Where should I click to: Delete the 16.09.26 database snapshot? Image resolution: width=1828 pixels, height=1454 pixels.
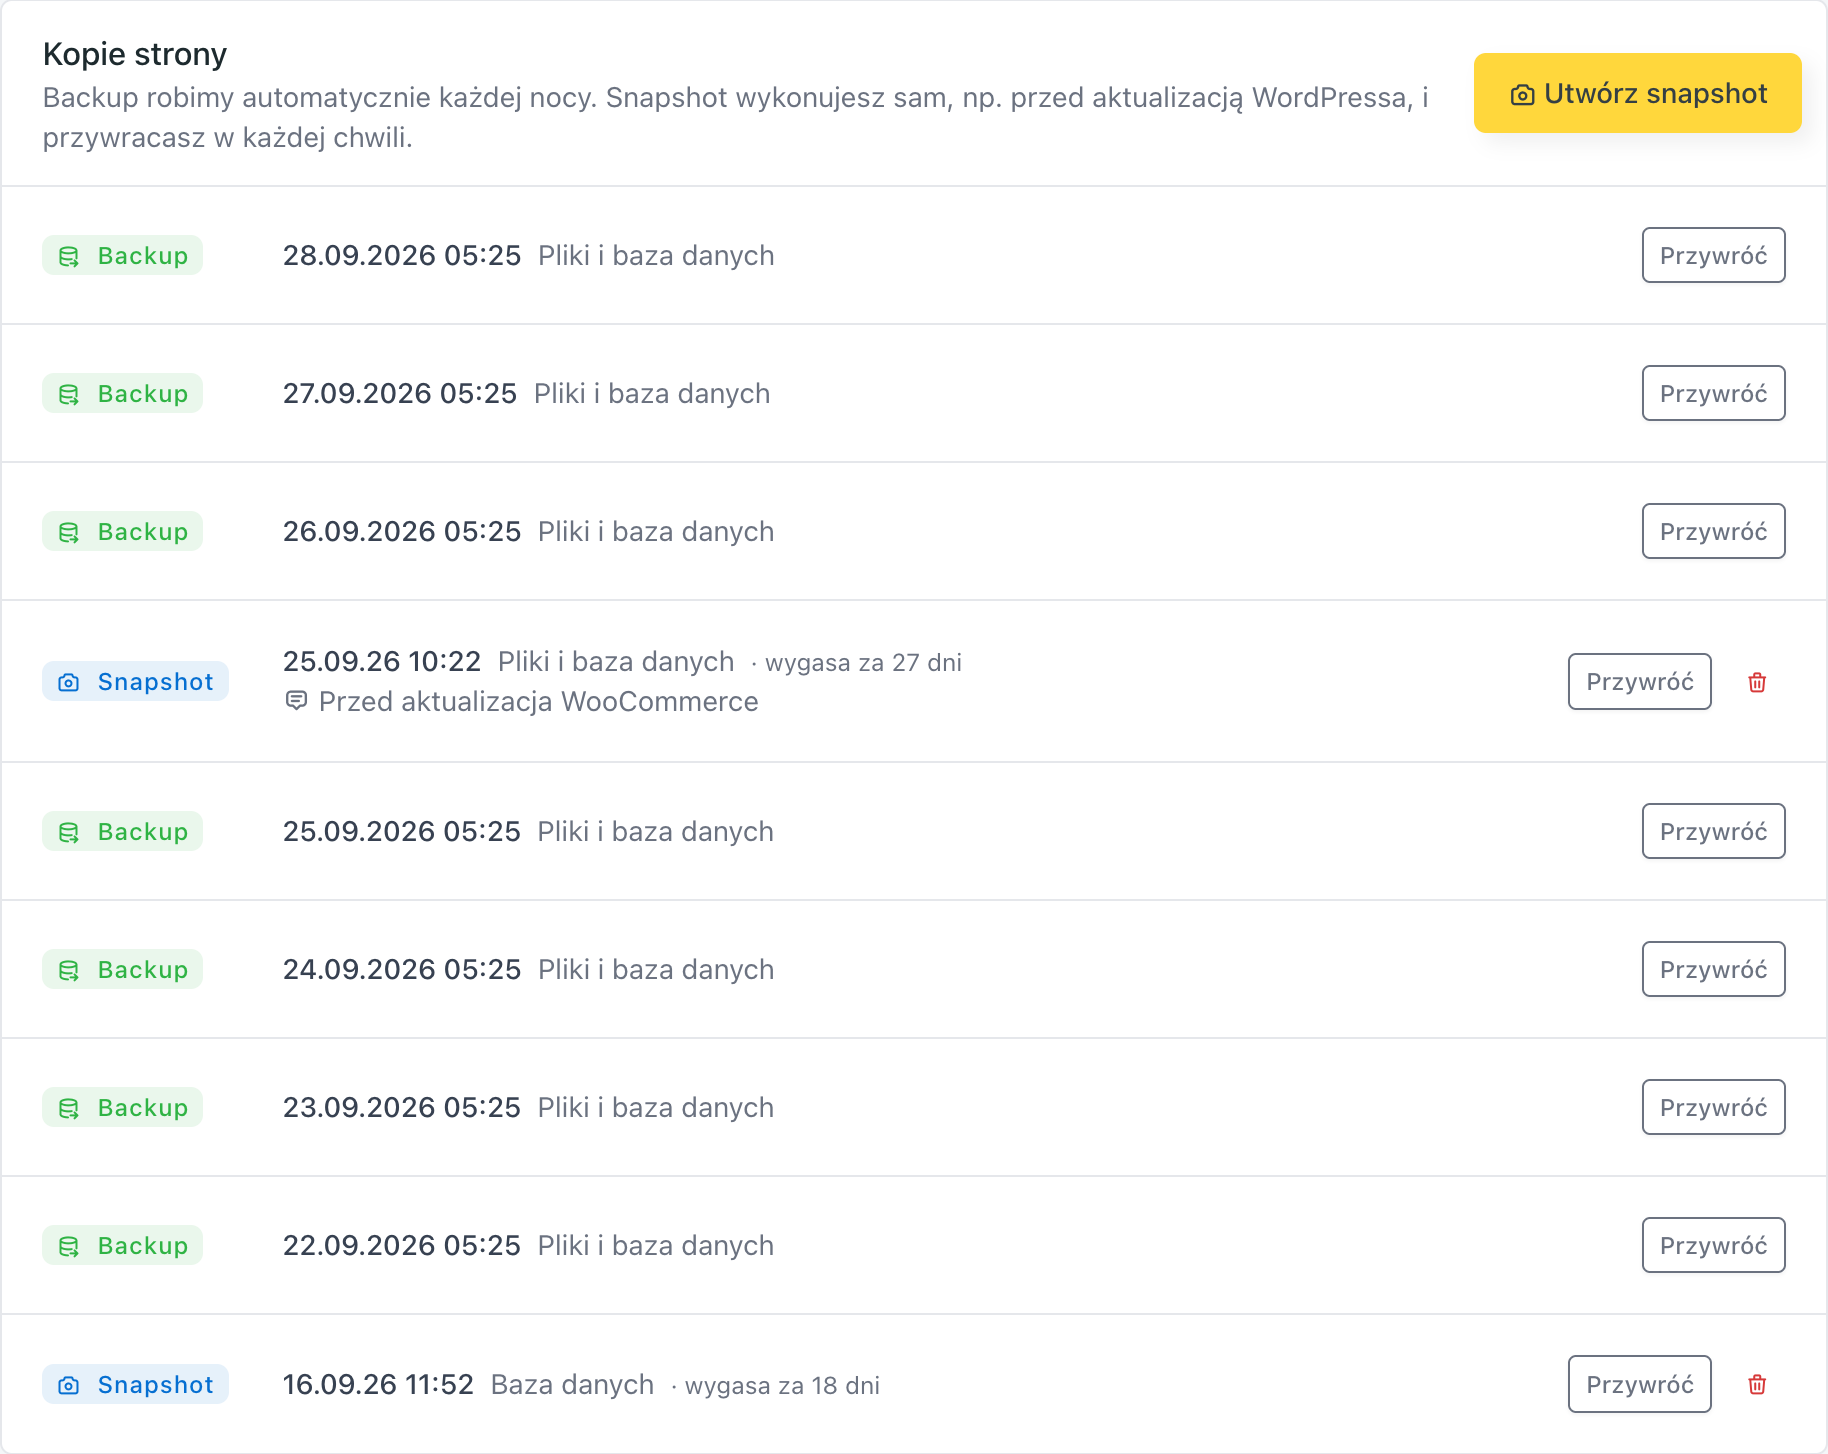click(1757, 1384)
